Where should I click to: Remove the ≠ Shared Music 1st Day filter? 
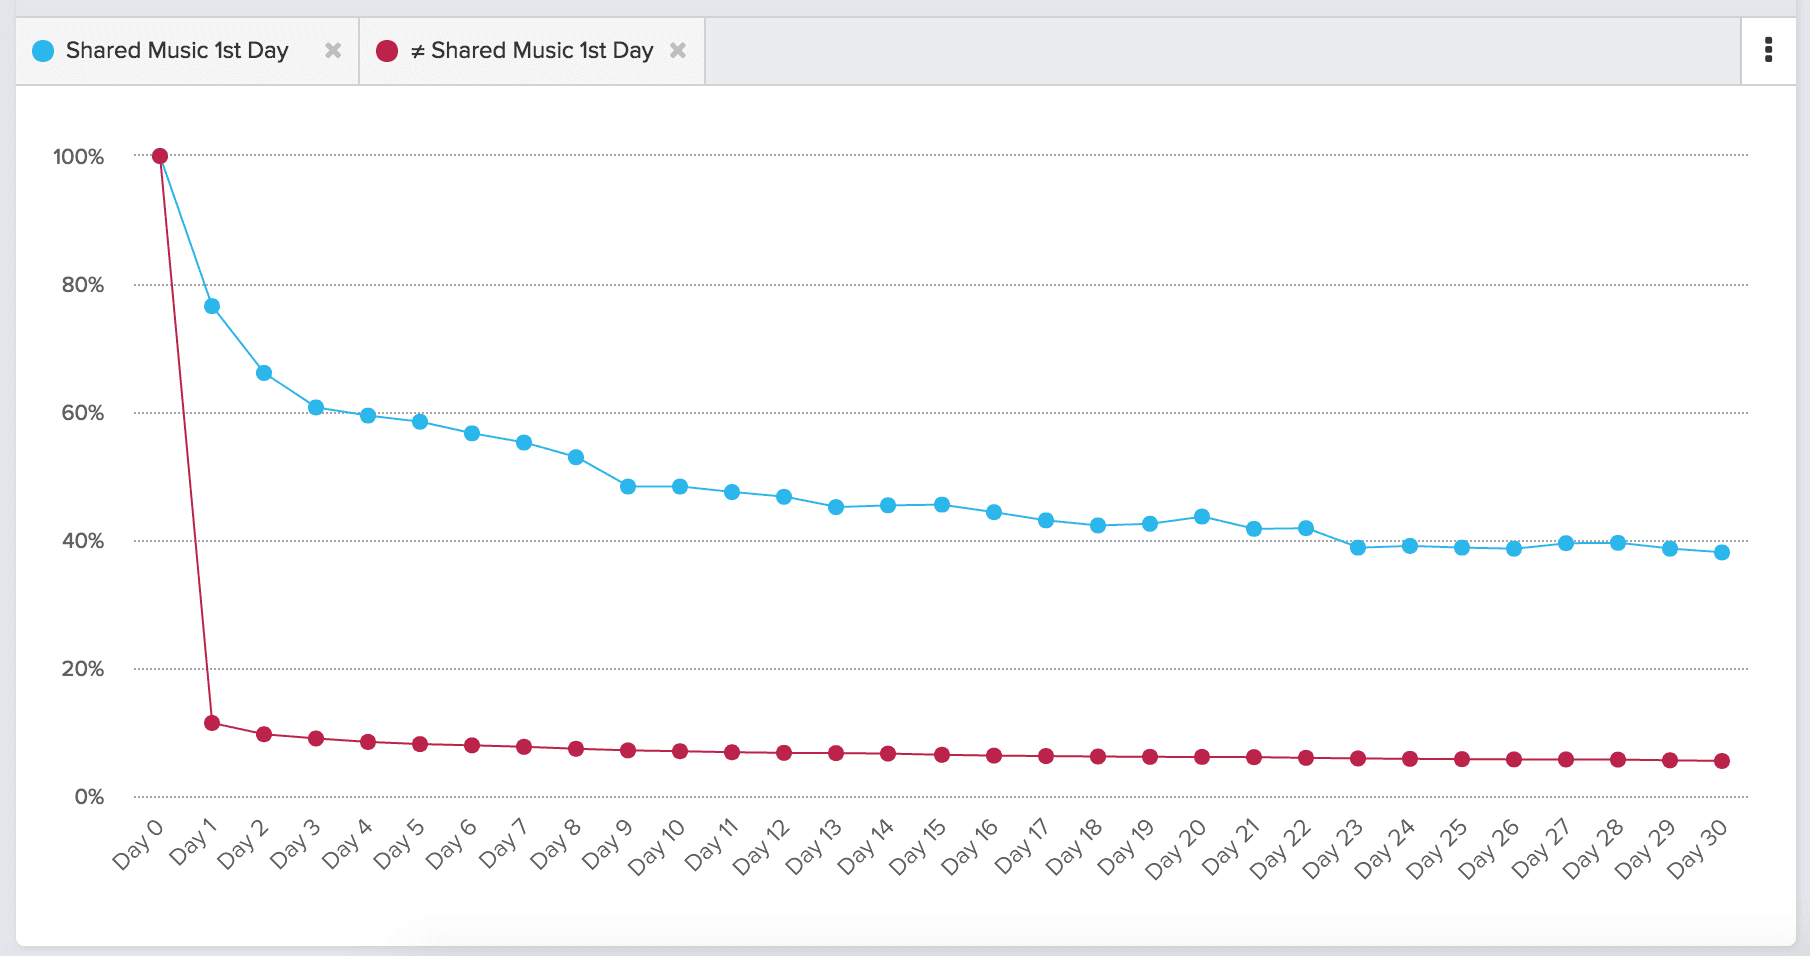679,50
